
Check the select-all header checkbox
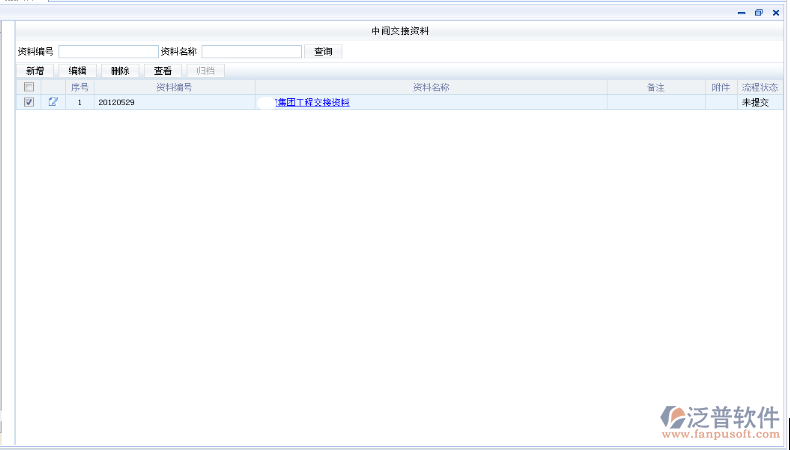[x=29, y=87]
